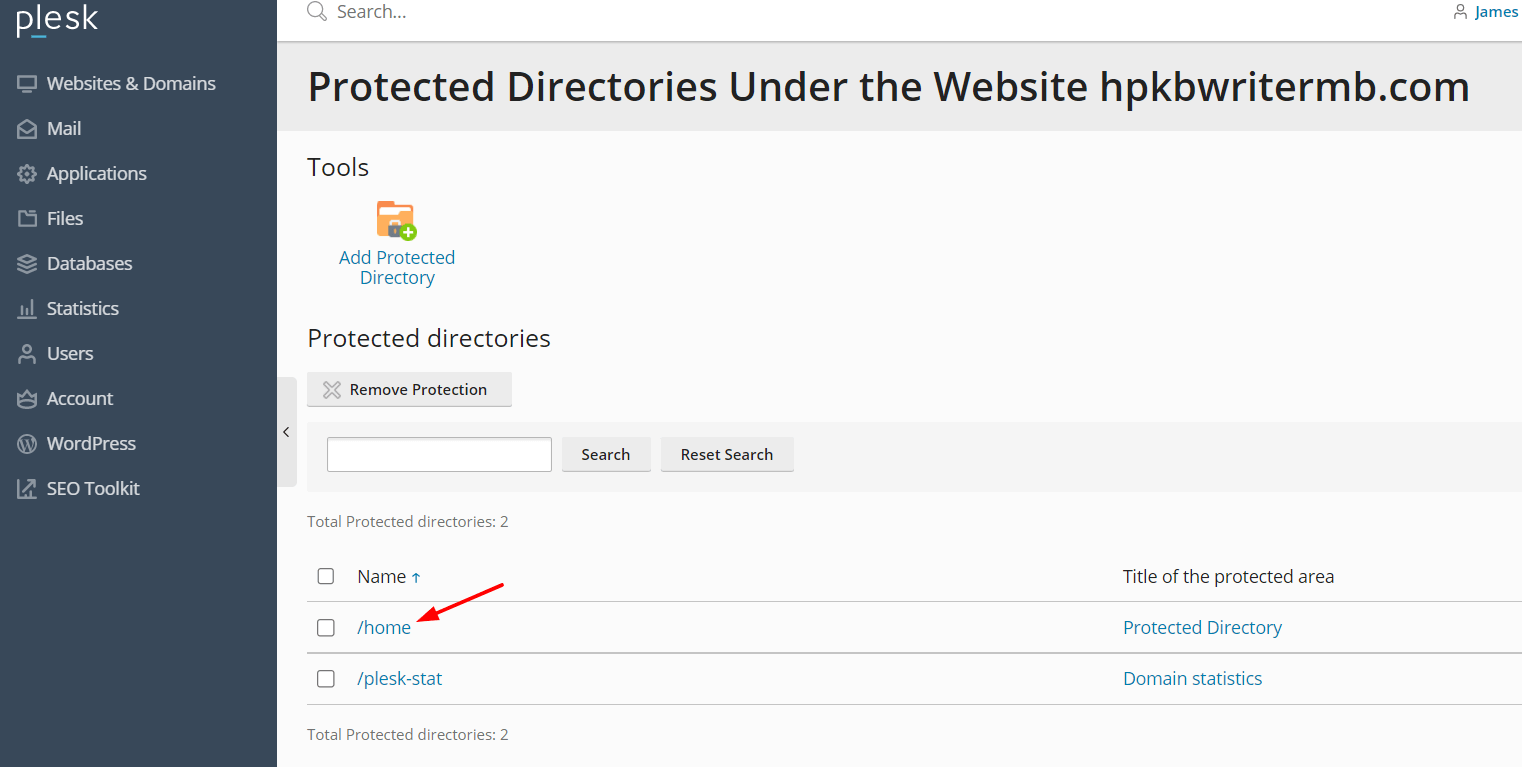
Task: Open Websites & Domains from the sidebar
Action: [x=27, y=83]
